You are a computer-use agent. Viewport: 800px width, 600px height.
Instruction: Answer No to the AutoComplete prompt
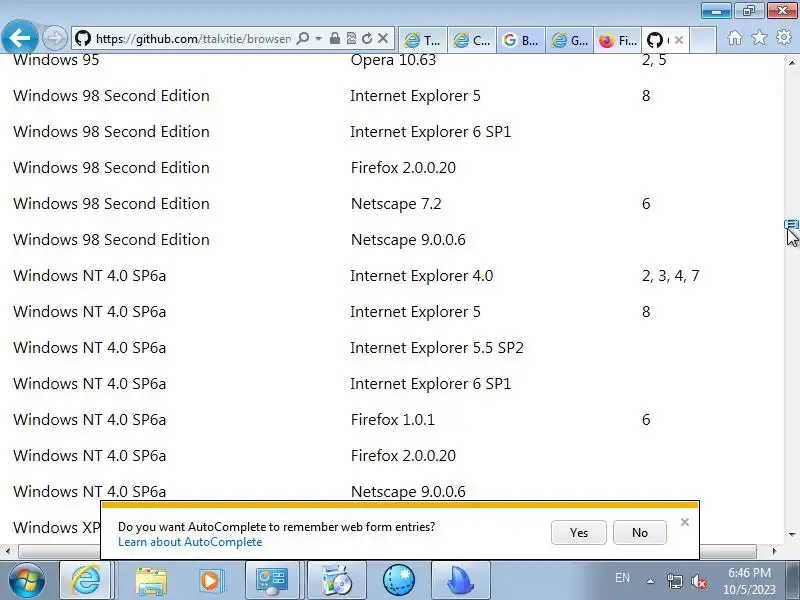click(x=640, y=533)
